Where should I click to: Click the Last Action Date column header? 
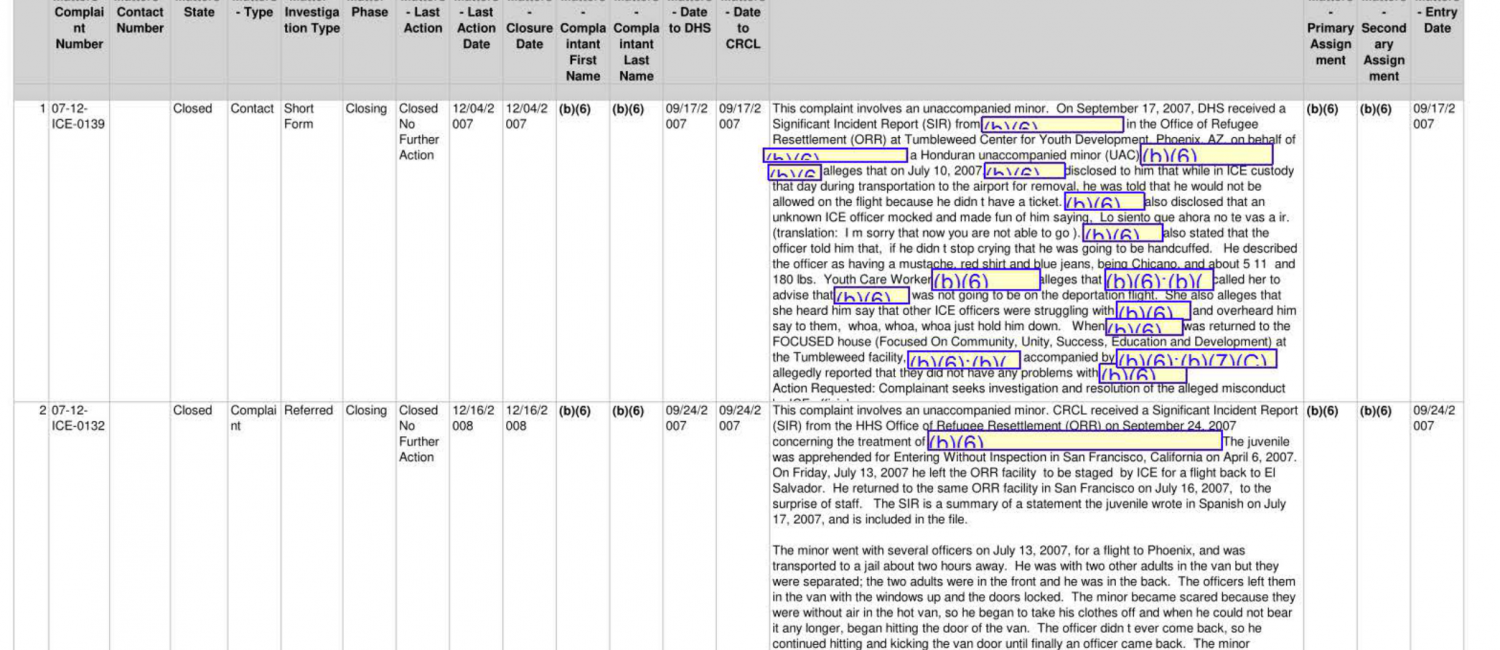coord(476,28)
